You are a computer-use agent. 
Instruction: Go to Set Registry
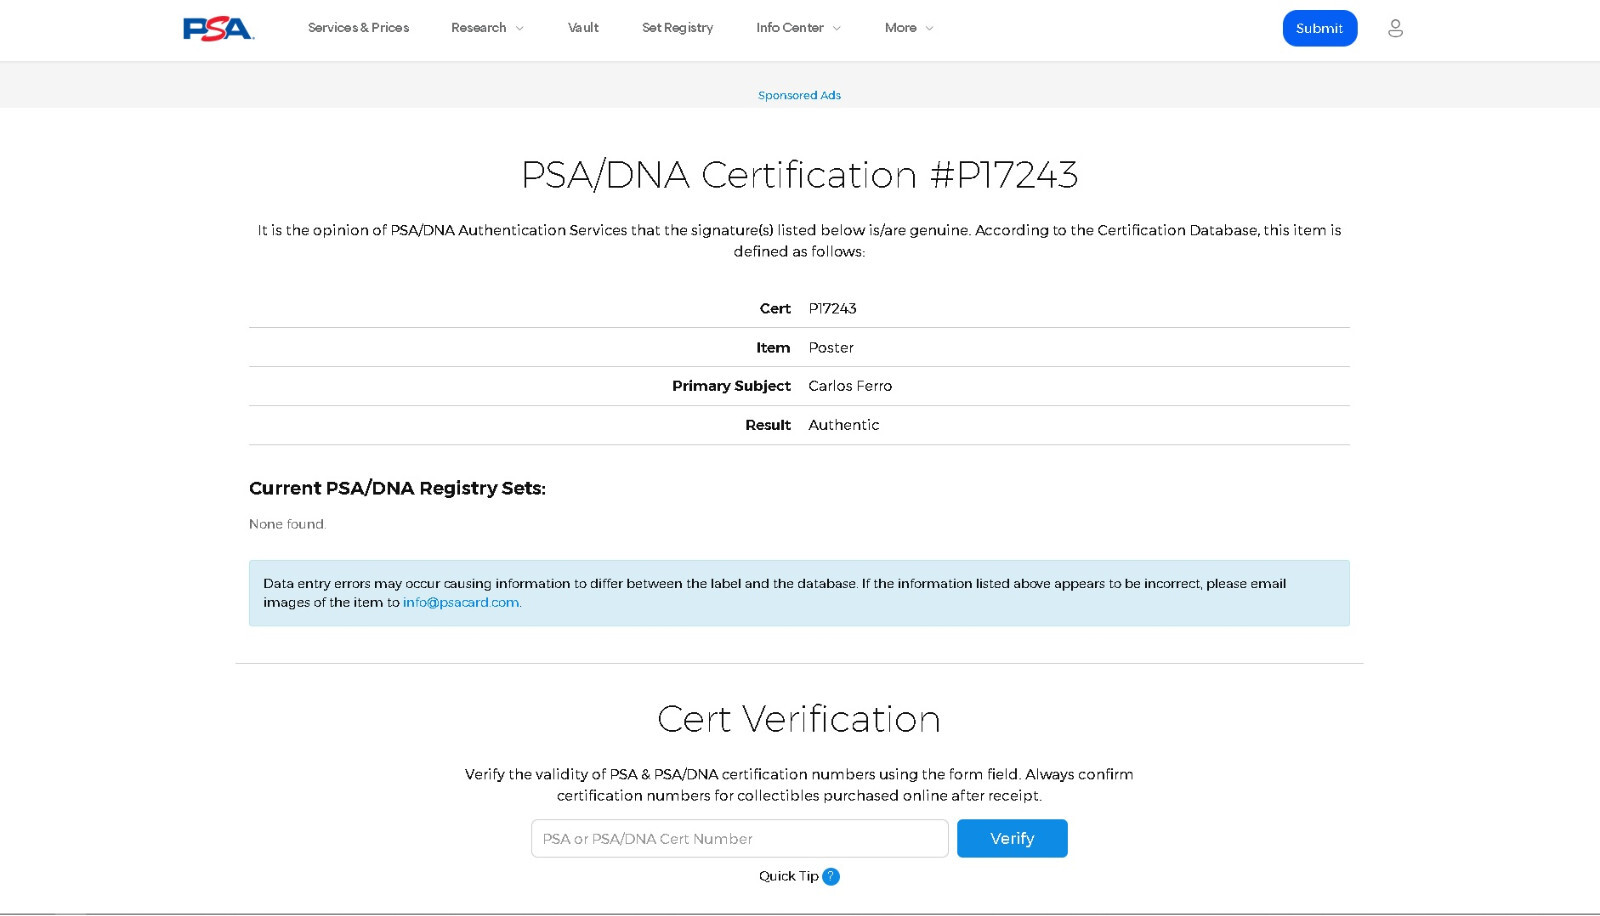677,28
